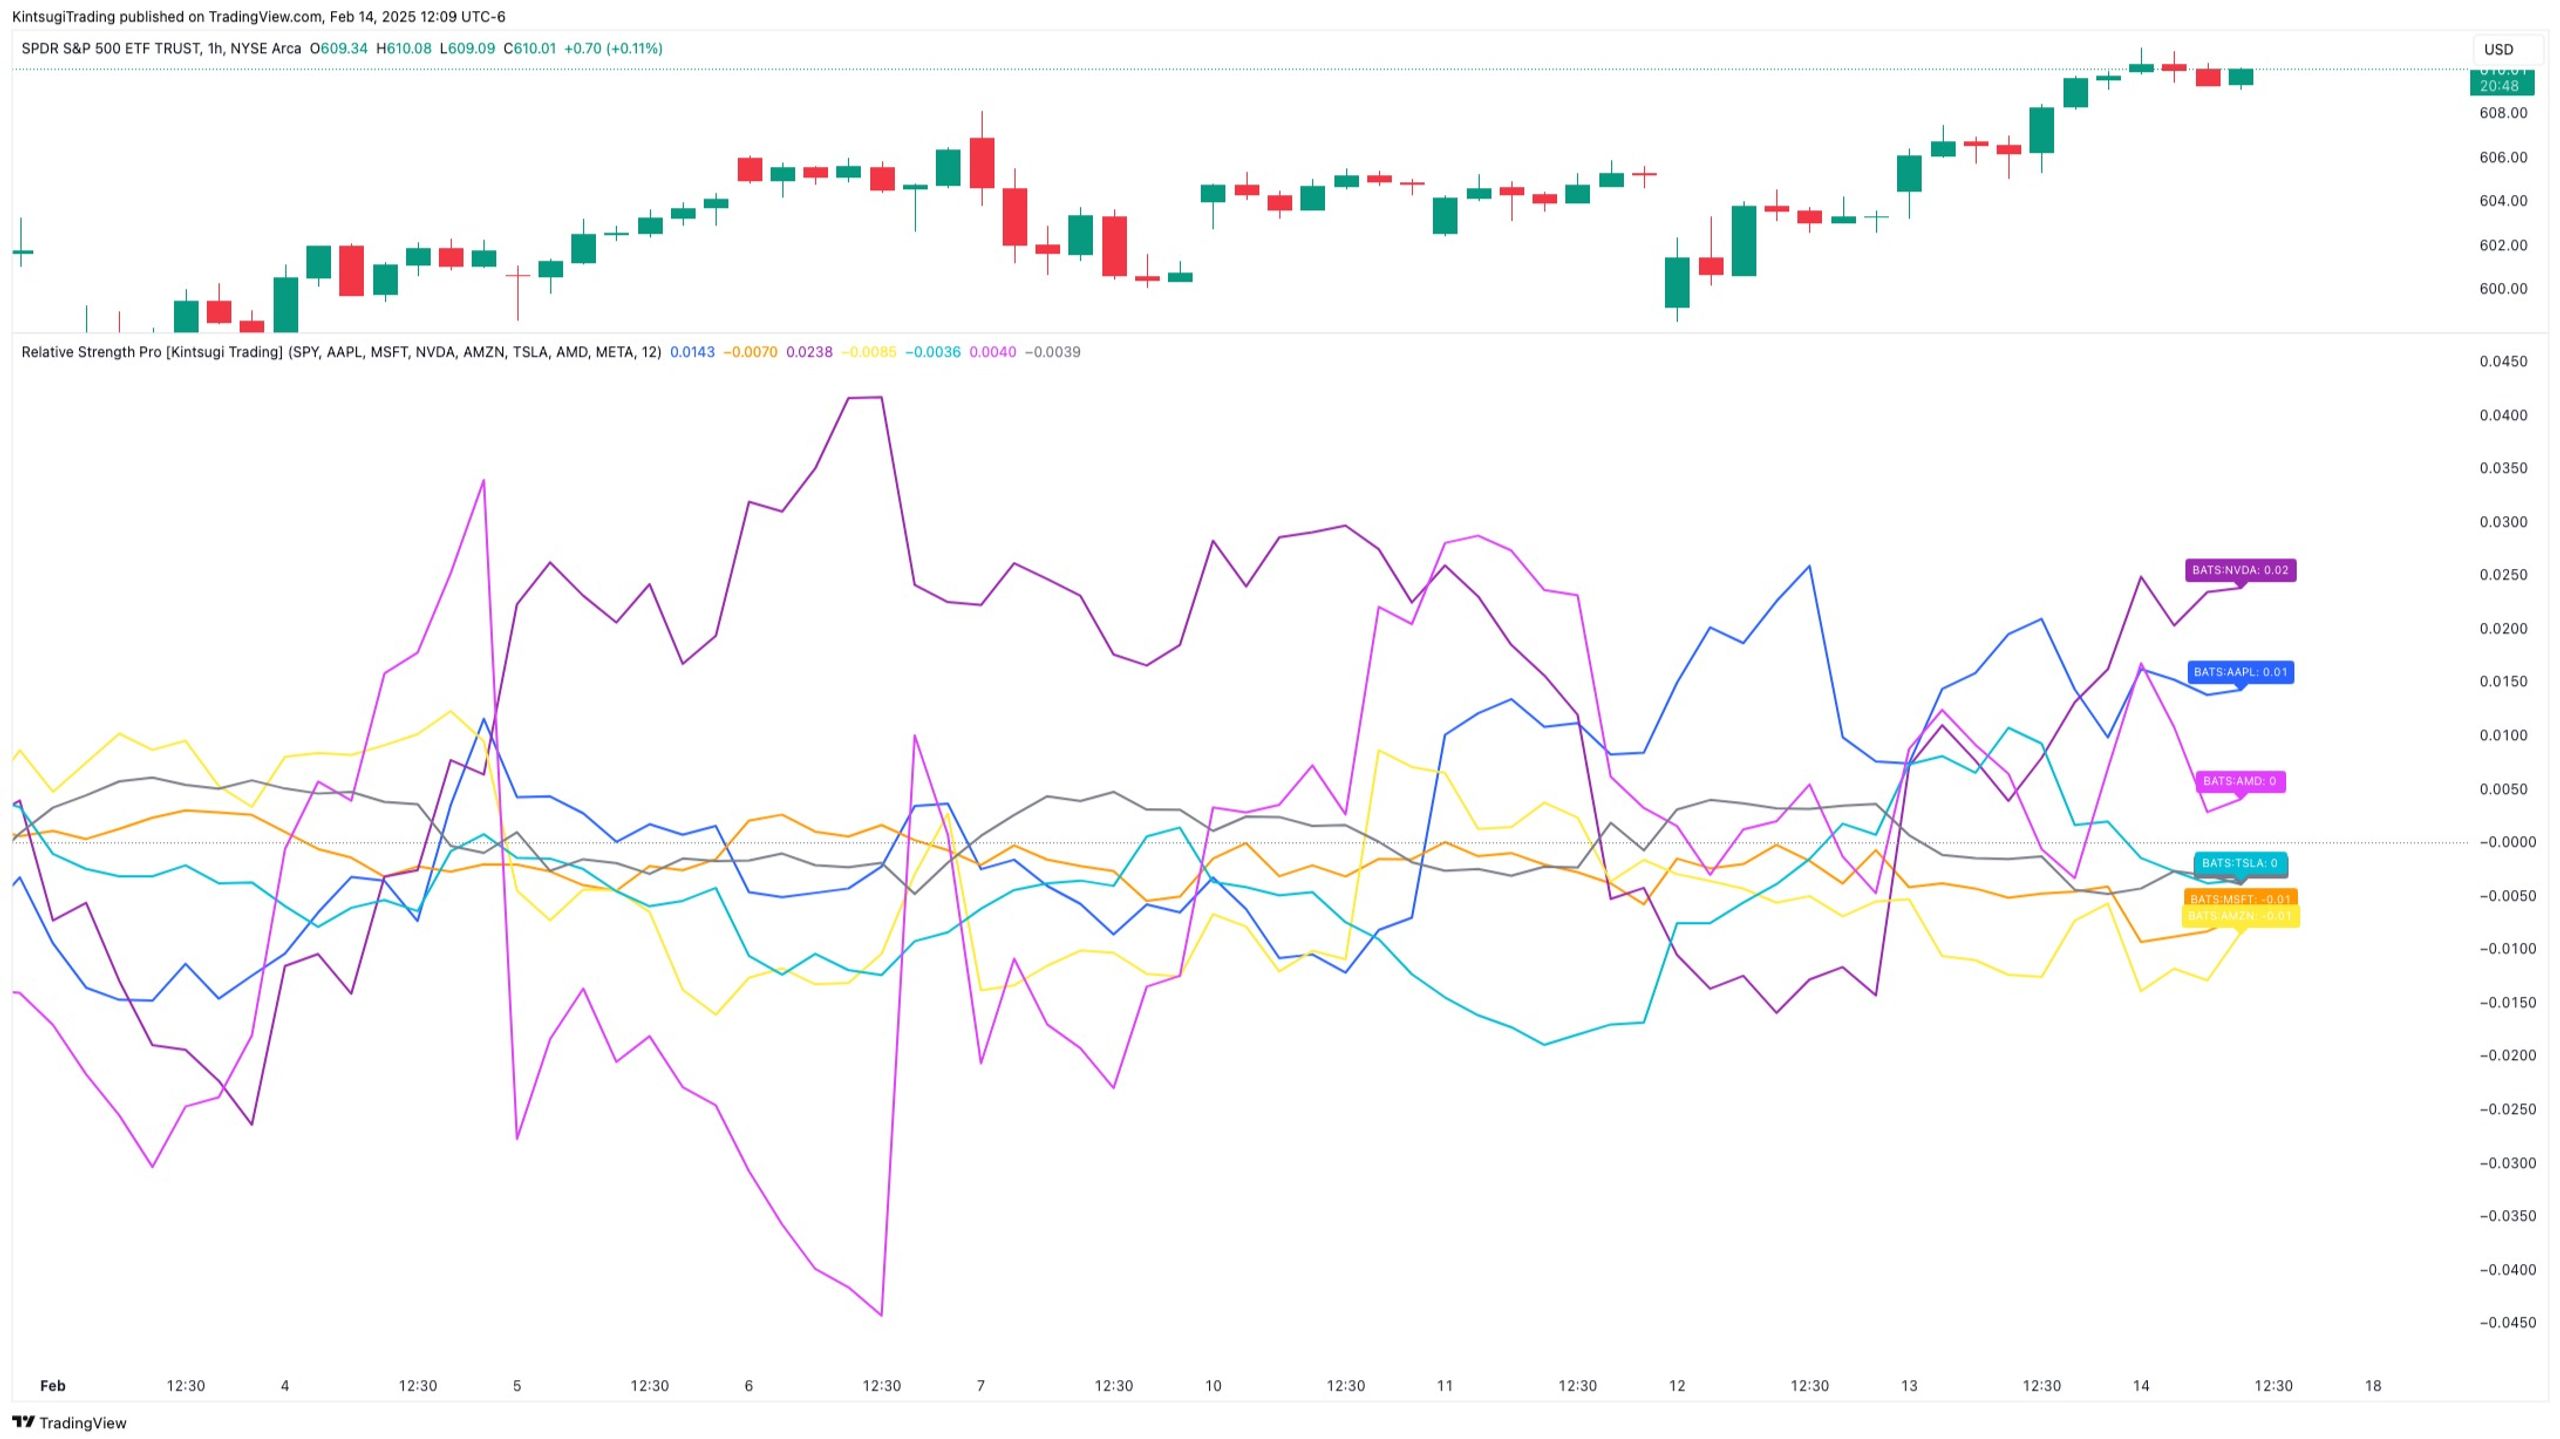Click the blue 0.0143 legend value
Screen dimensions: 2560x1439
tap(692, 352)
